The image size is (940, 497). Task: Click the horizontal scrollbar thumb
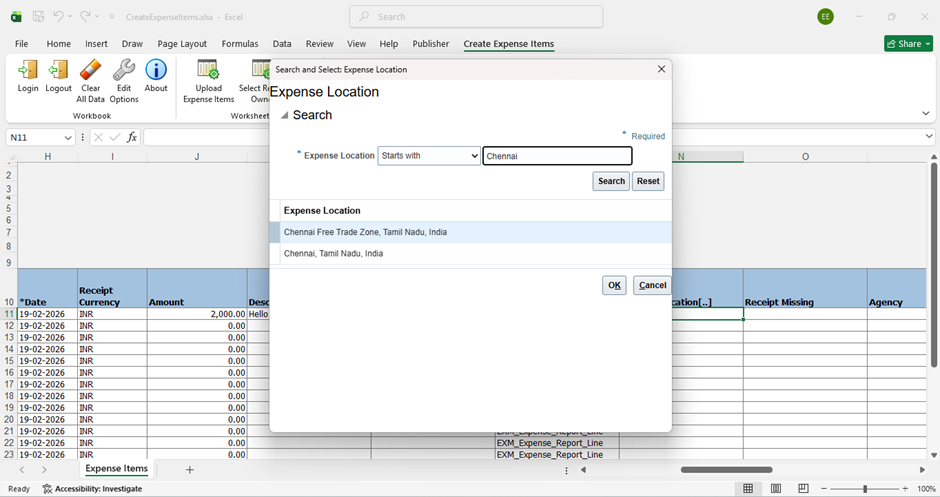[726, 470]
